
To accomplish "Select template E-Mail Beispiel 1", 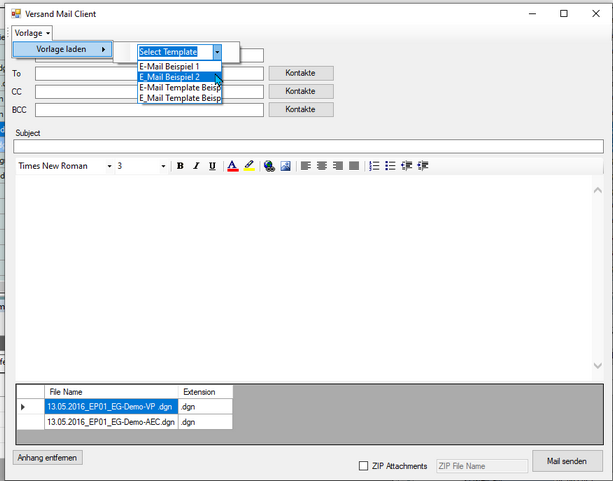I will (x=180, y=66).
